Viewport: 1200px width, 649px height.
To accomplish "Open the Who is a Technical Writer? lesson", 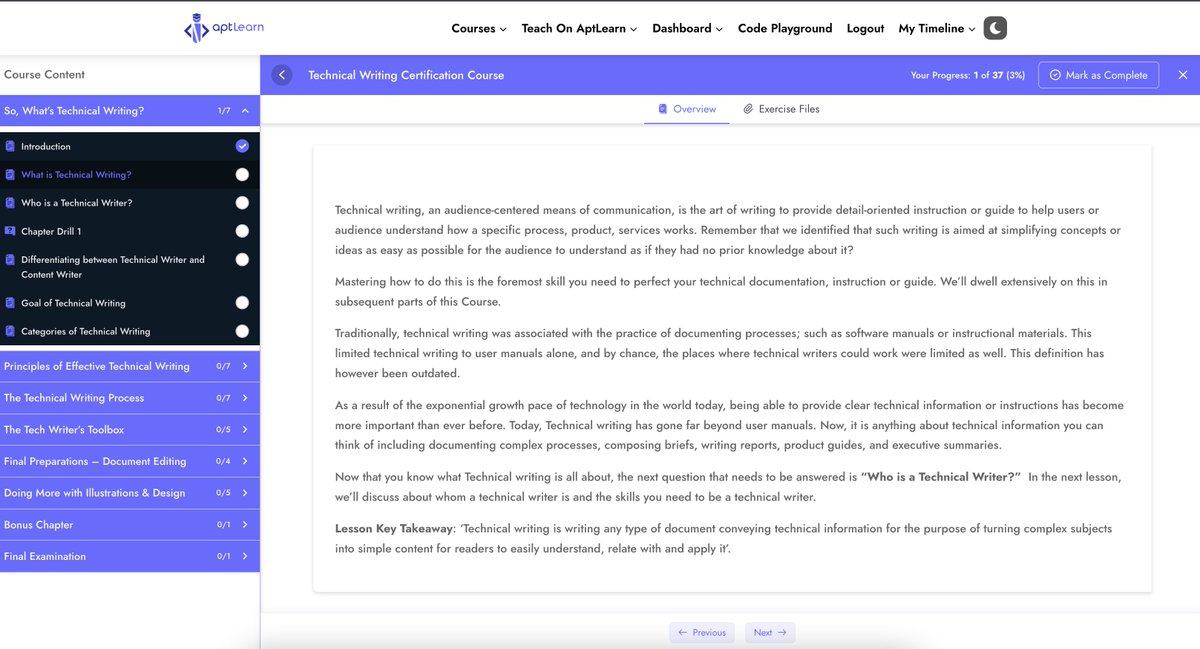I will 77,203.
